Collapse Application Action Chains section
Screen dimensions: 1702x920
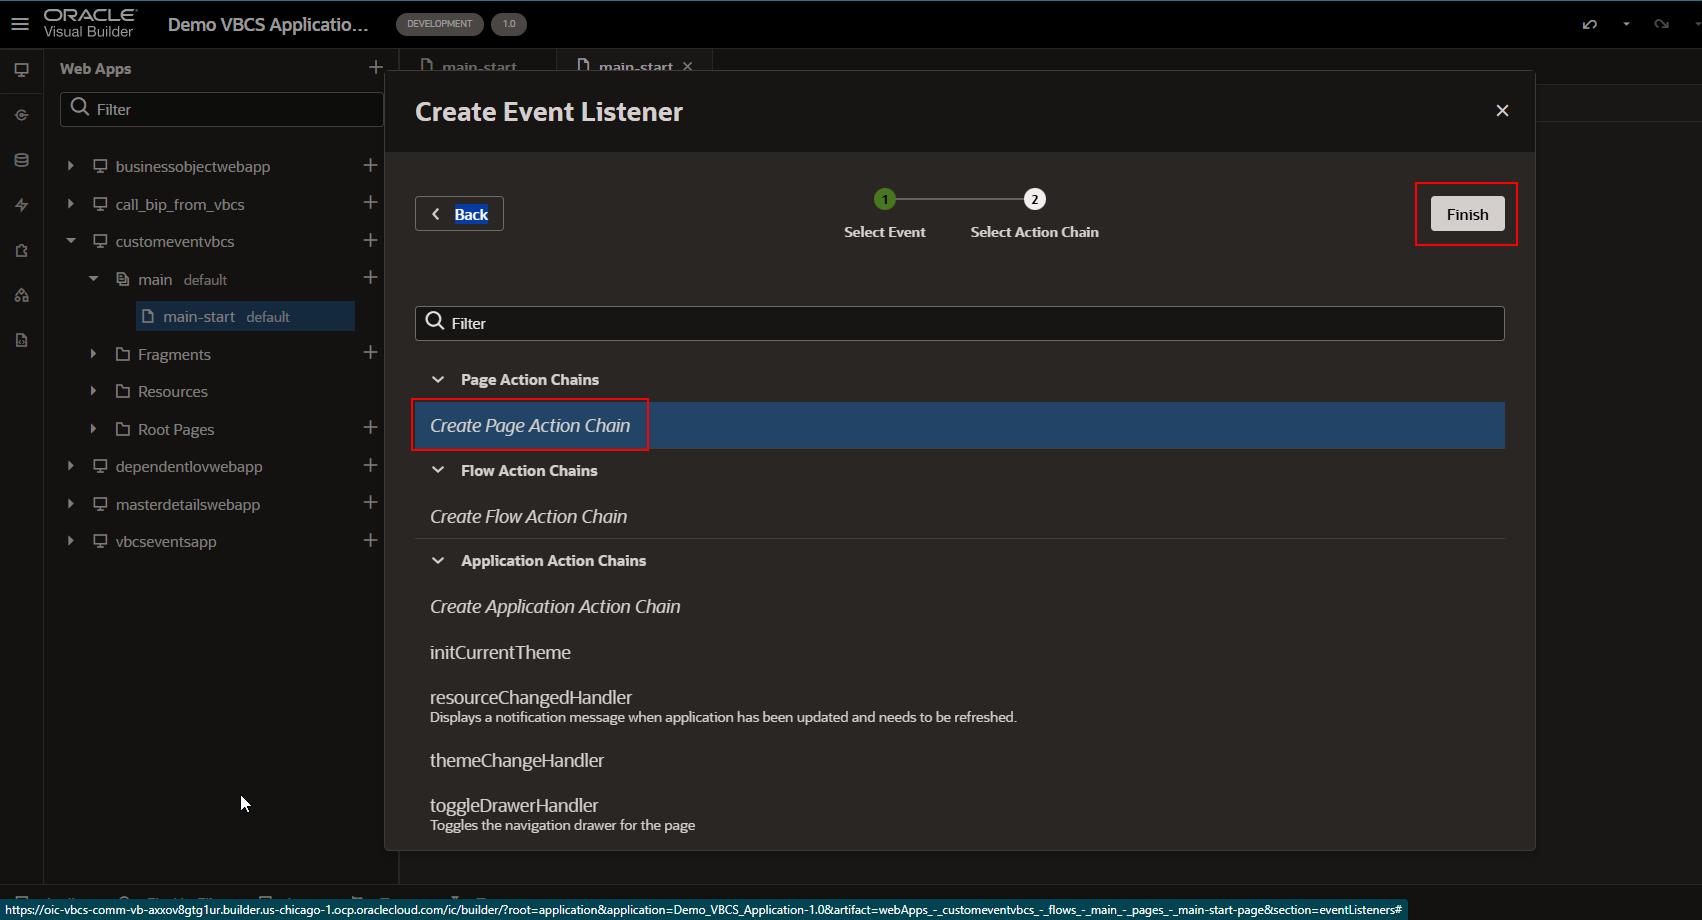(x=438, y=561)
